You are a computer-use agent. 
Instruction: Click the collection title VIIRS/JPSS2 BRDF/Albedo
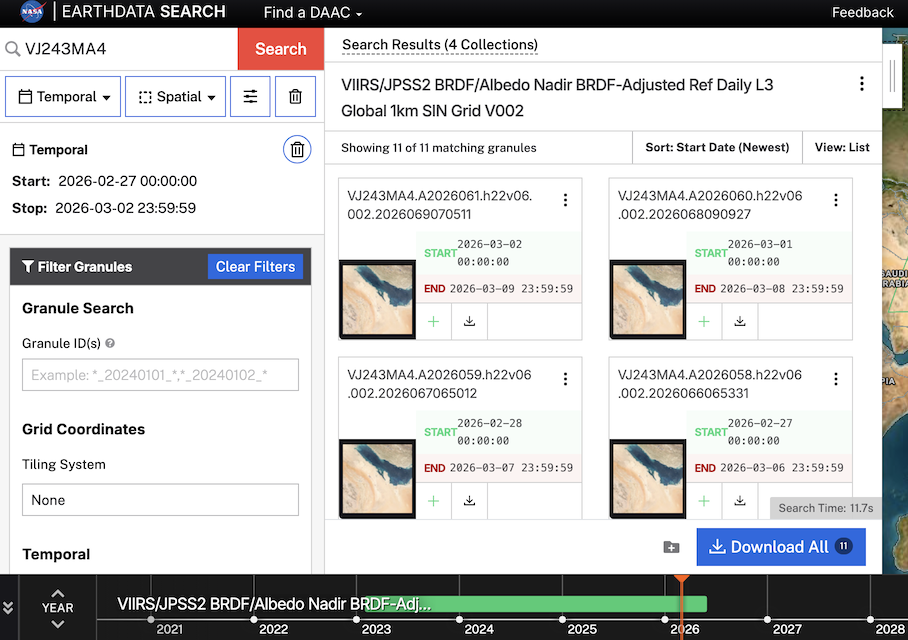556,97
